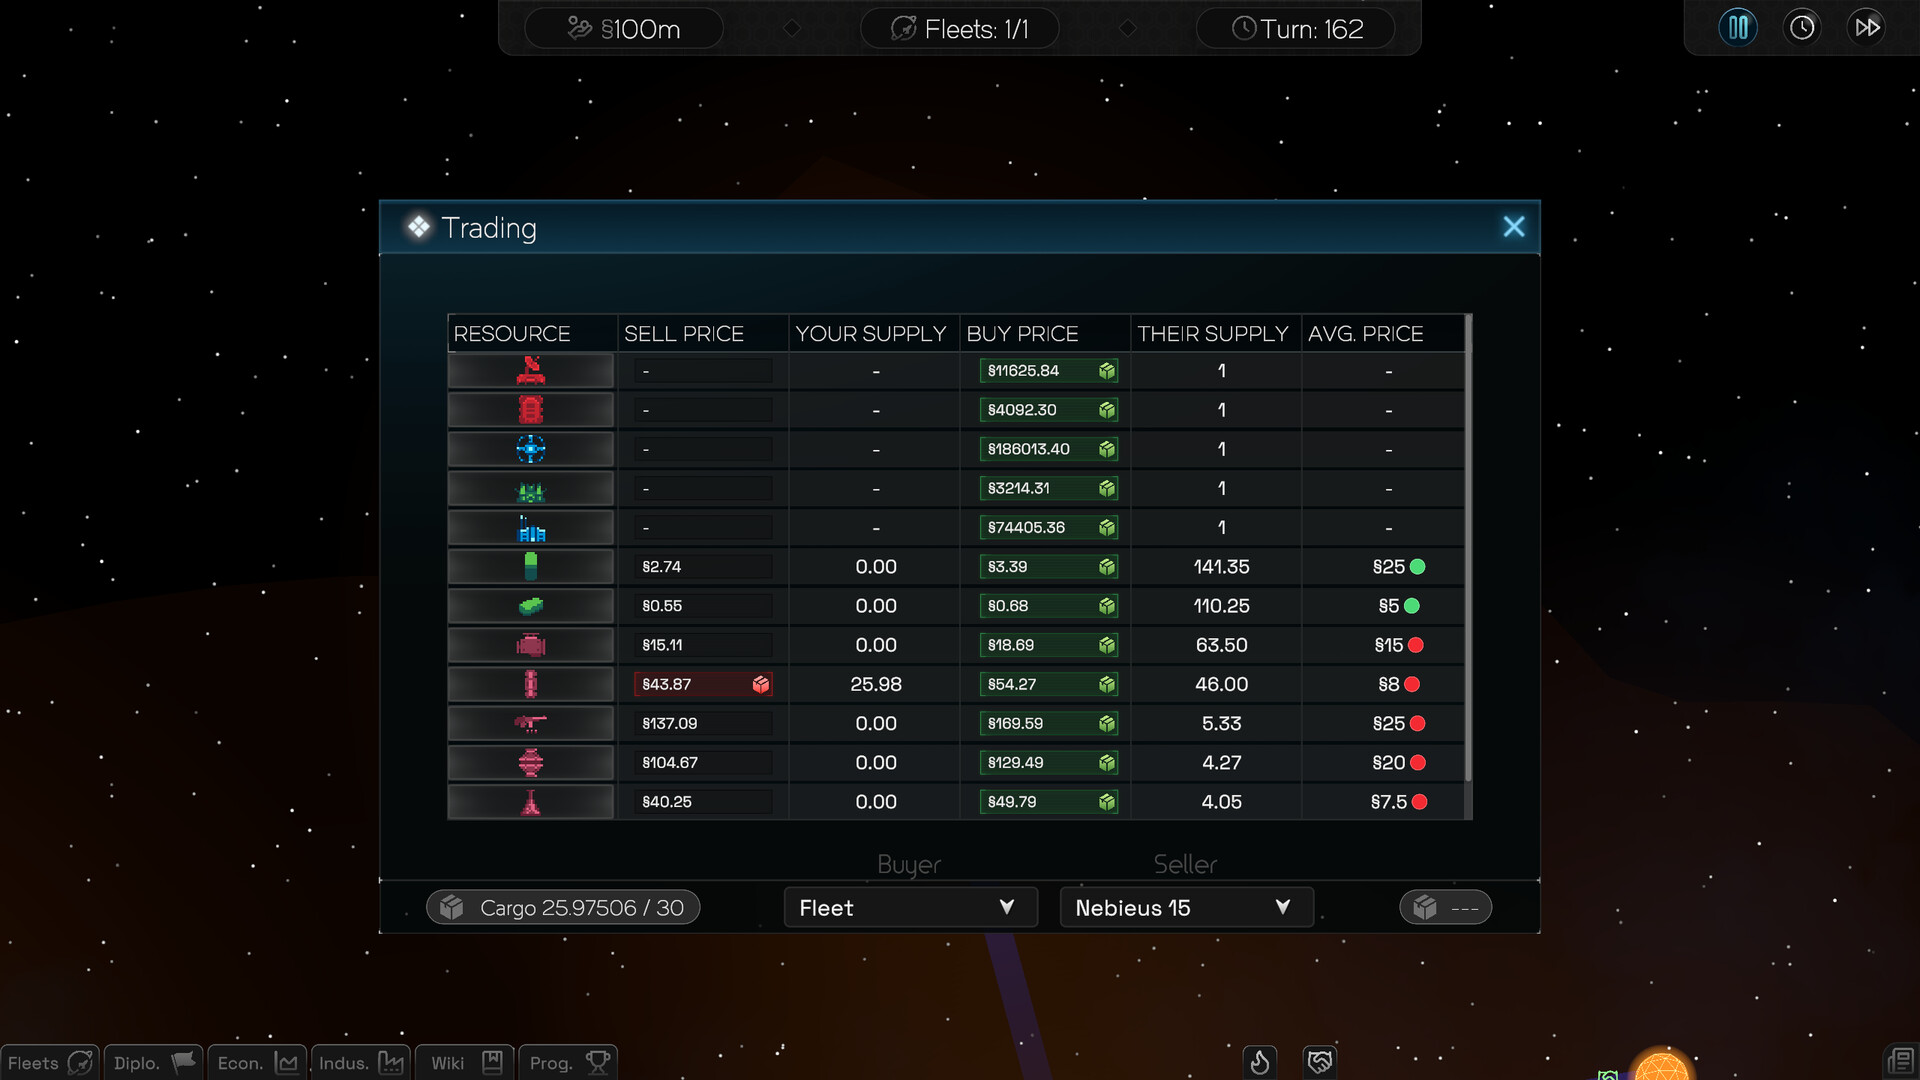Open the Fleets tab
1920x1080 pixels.
(x=50, y=1062)
